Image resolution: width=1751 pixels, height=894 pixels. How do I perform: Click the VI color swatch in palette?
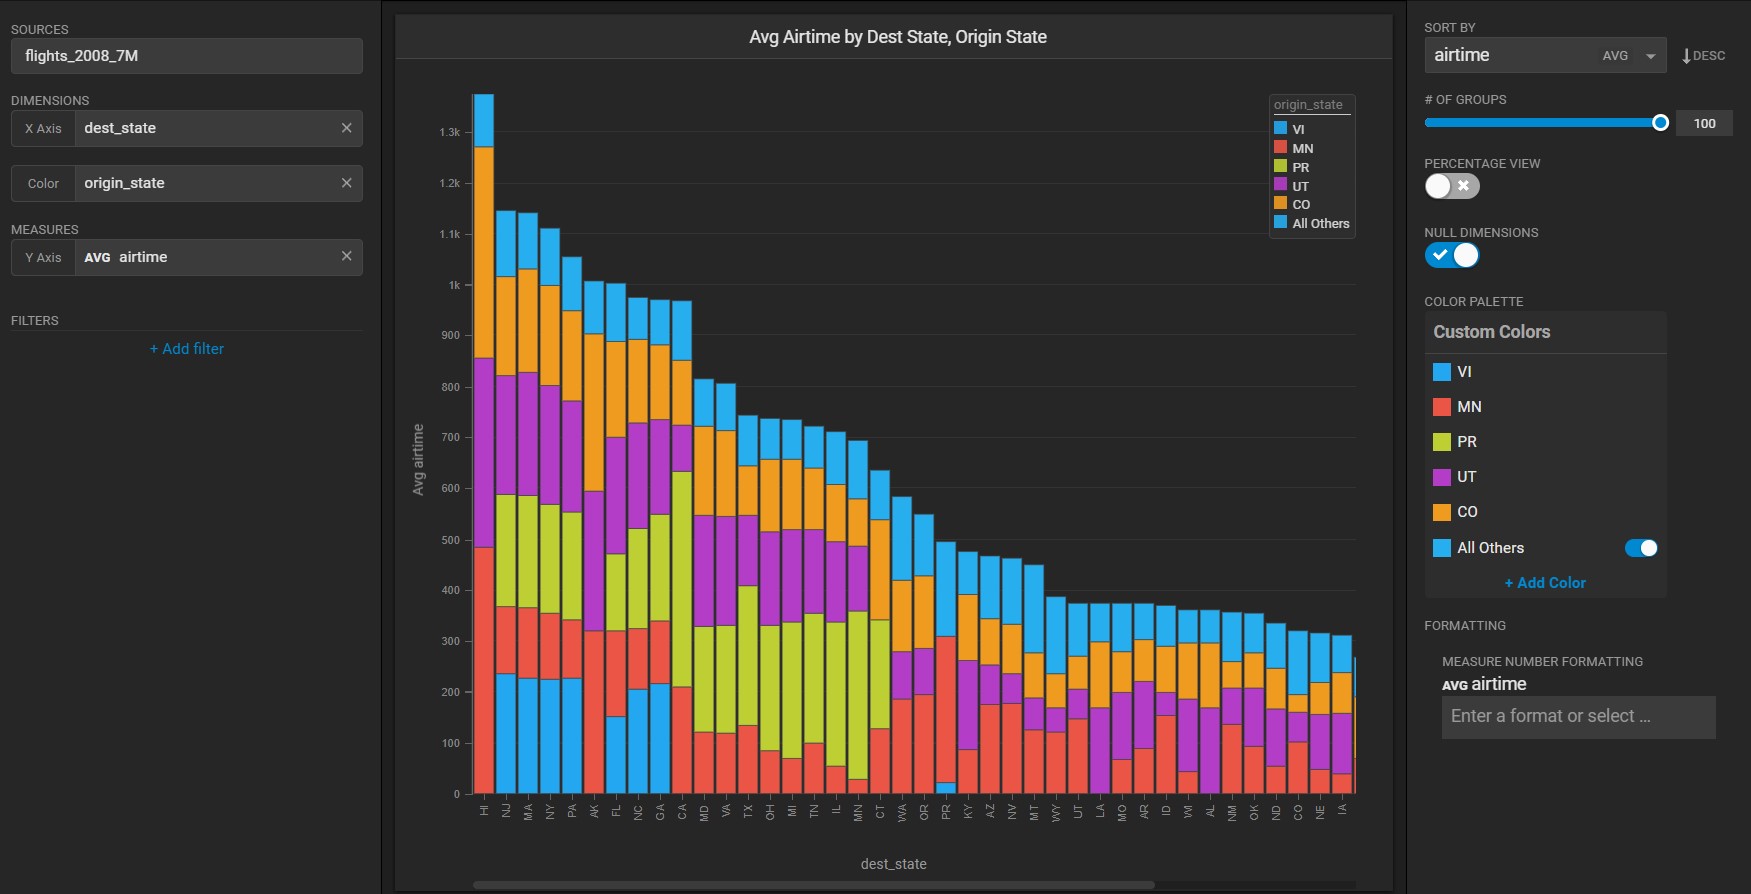(x=1441, y=372)
